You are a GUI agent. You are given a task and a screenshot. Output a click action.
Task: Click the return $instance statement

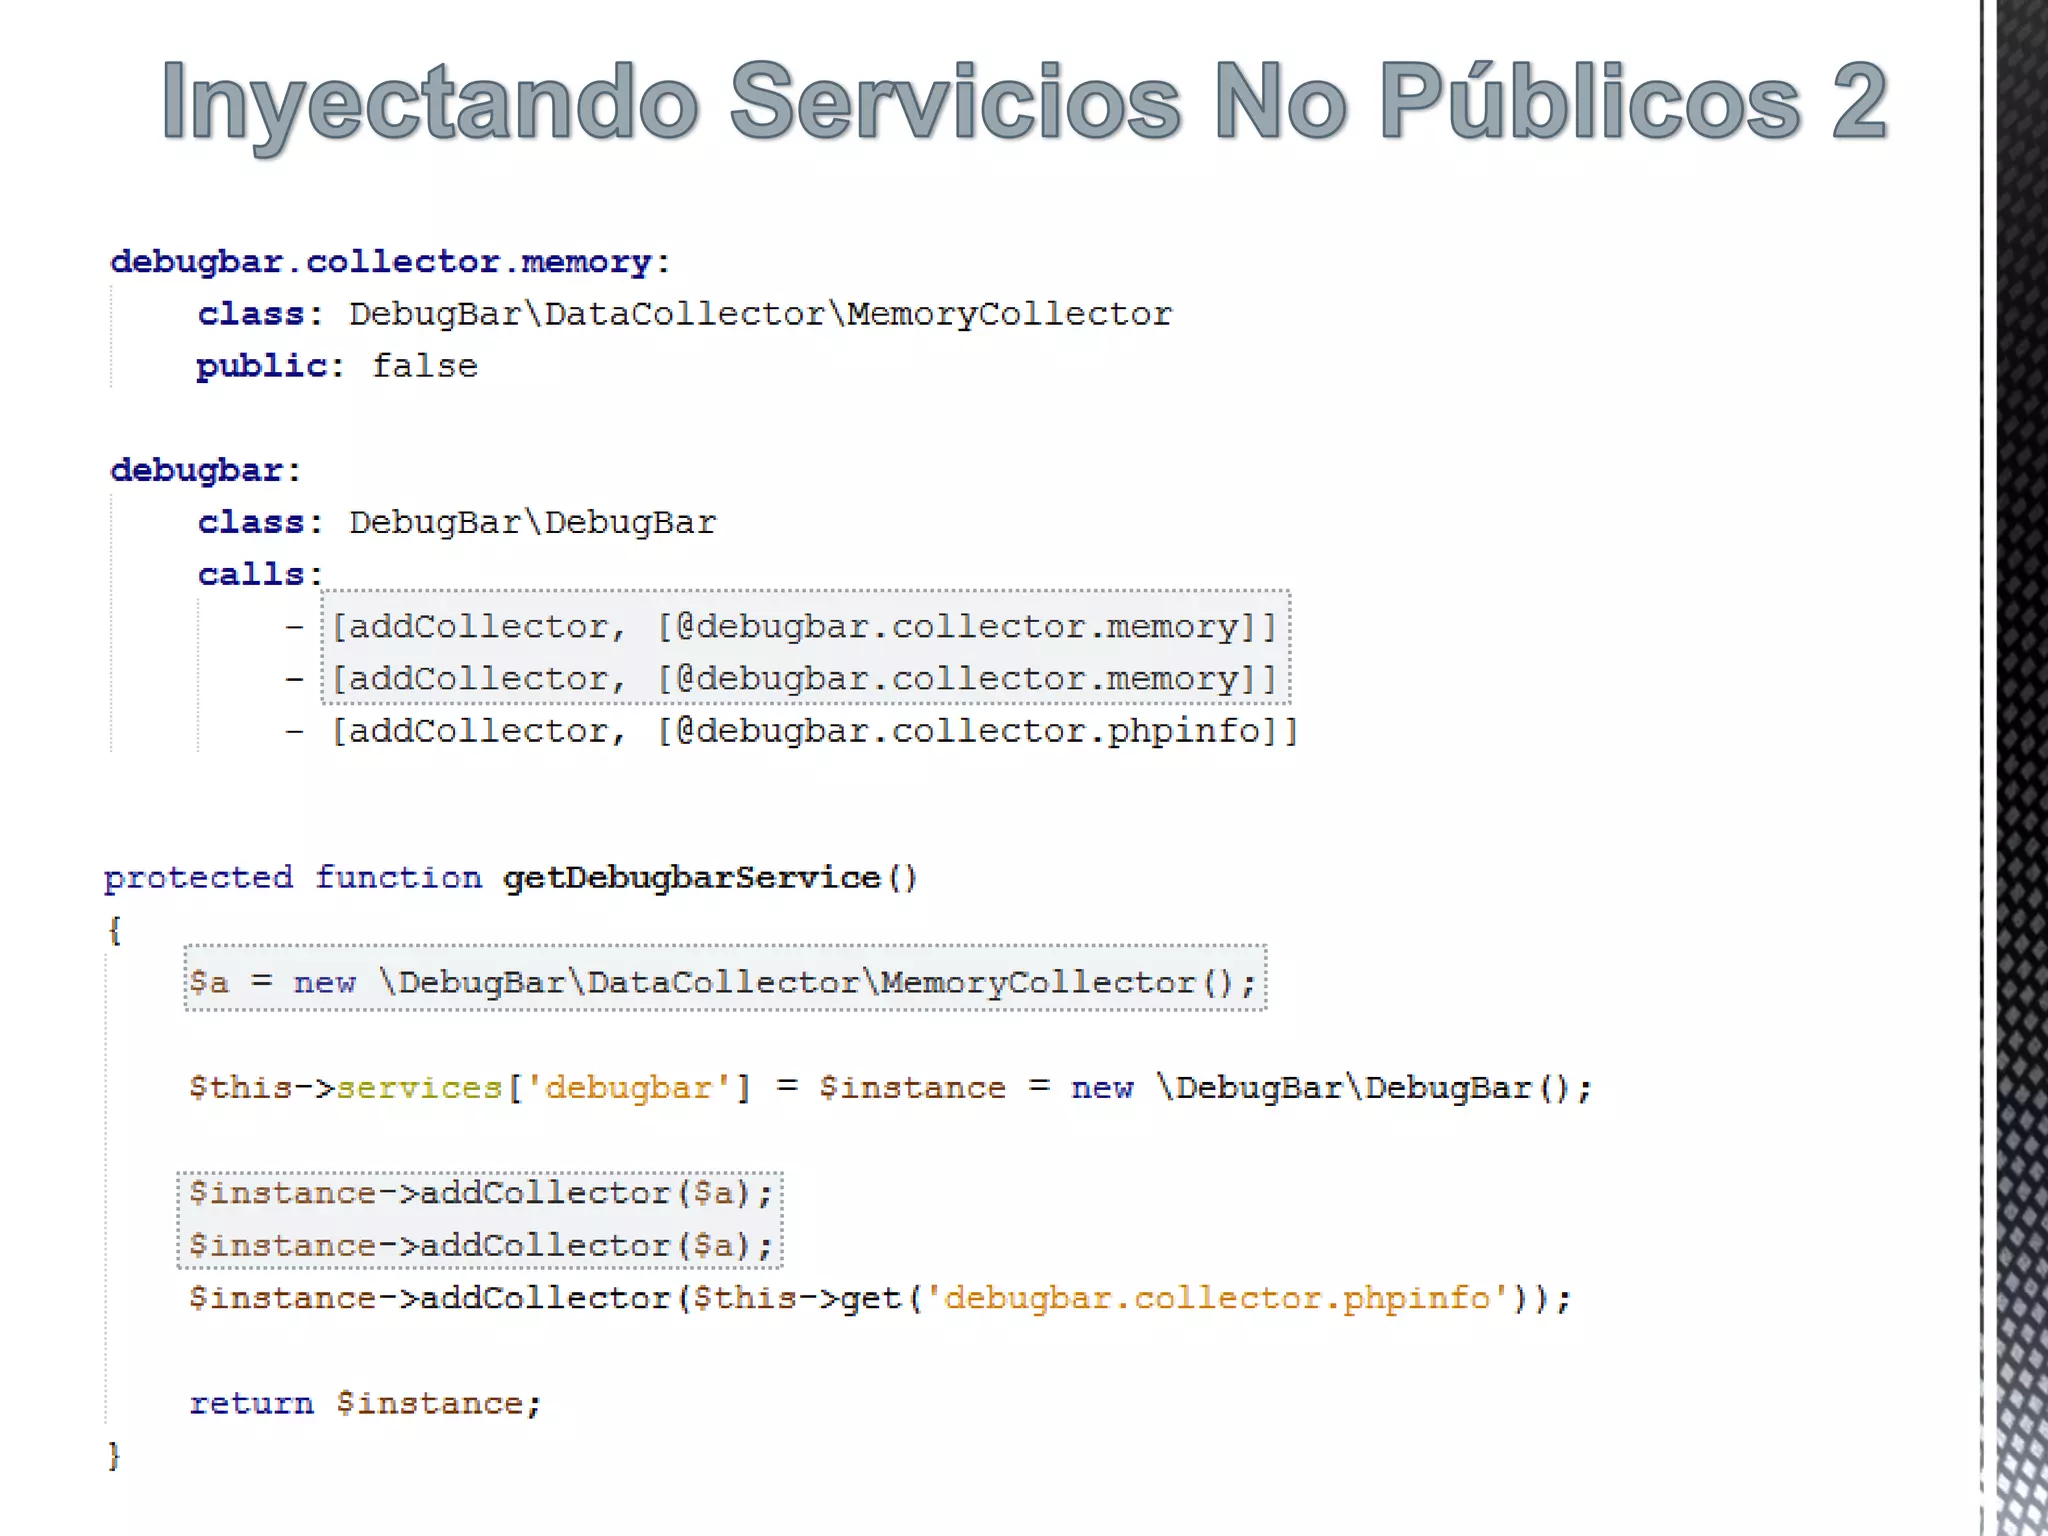(x=365, y=1403)
